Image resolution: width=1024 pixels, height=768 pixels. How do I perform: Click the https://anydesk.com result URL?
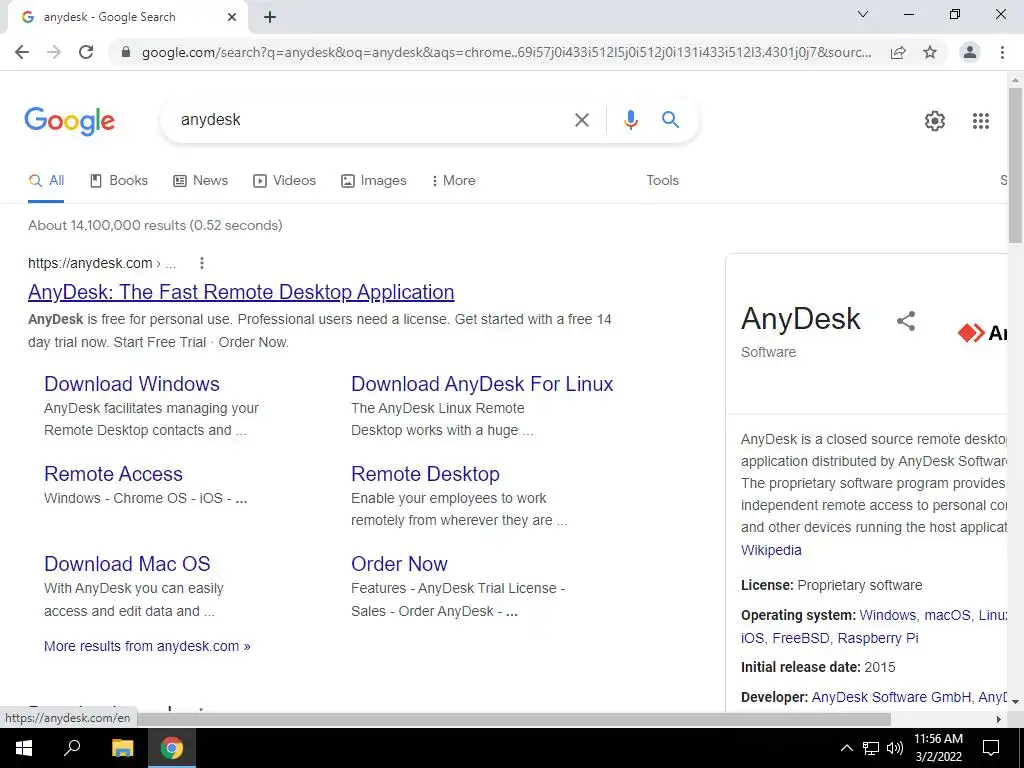click(102, 263)
